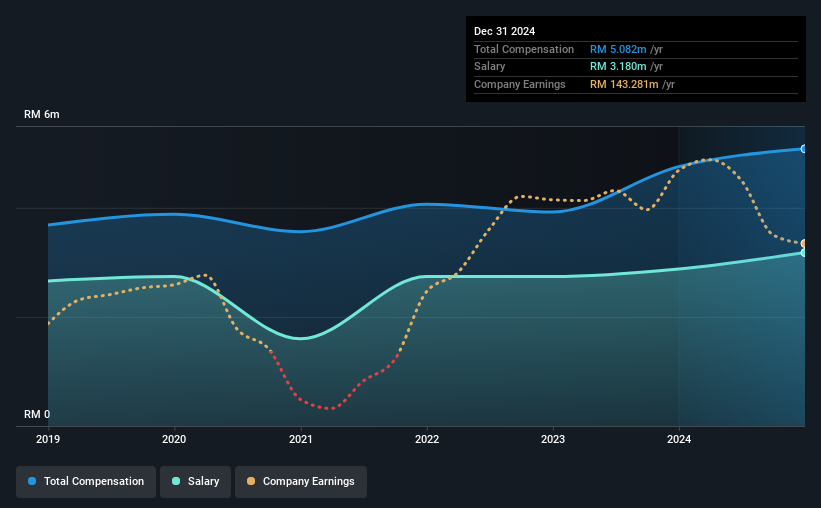Screen dimensions: 821x508
Task: Click the RM 143.281m company earnings value
Action: [624, 84]
